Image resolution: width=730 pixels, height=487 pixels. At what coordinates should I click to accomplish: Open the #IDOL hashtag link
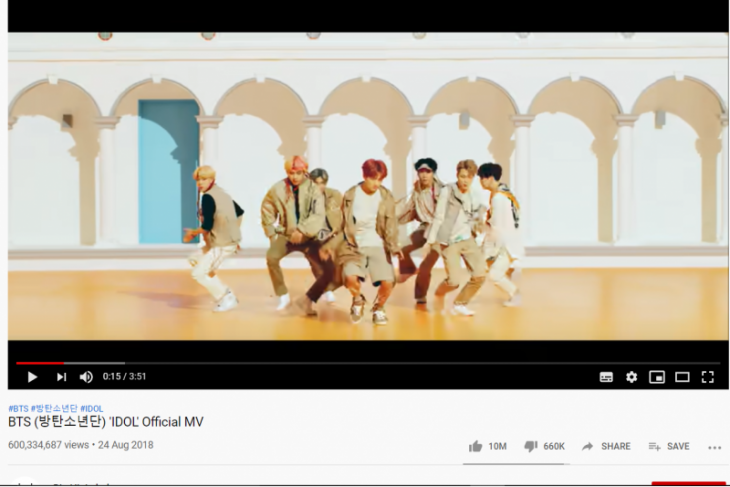(92, 409)
